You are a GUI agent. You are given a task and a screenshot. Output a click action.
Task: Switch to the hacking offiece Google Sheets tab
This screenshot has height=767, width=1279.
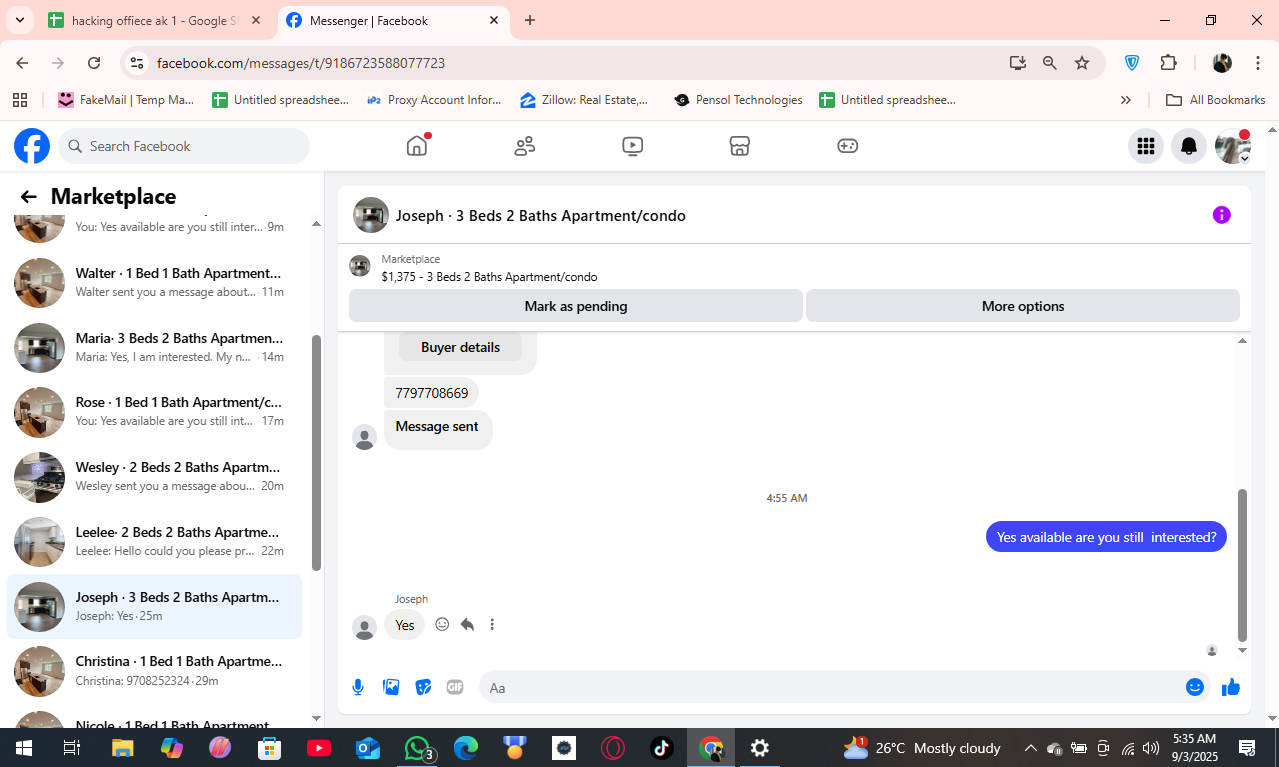[x=155, y=20]
